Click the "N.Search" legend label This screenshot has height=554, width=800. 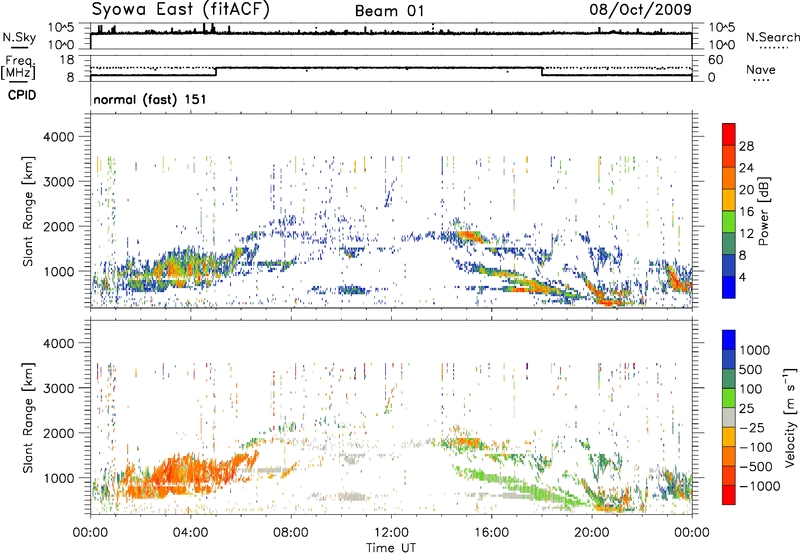(772, 37)
